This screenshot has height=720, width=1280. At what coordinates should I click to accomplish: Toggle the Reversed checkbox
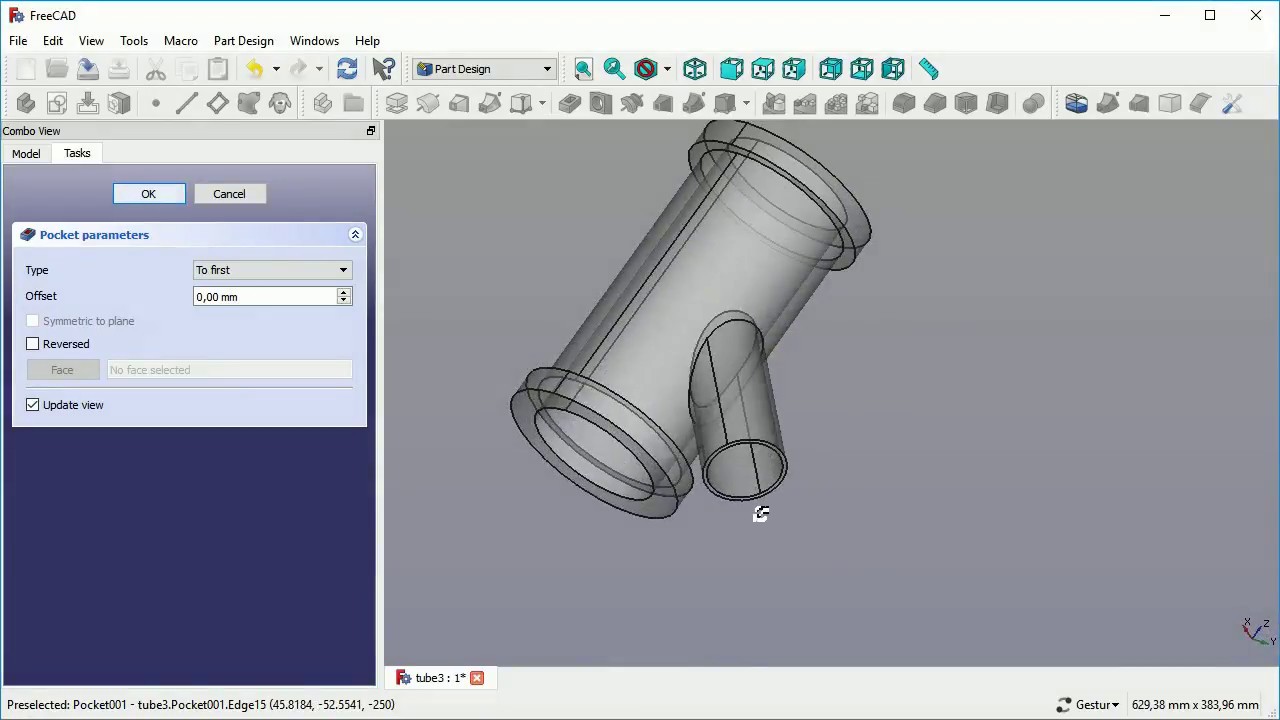click(x=33, y=344)
